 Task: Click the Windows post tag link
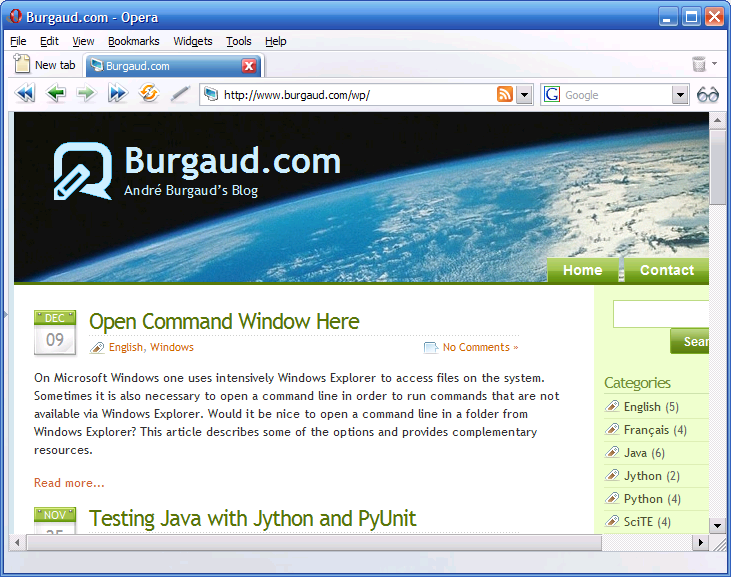pyautogui.click(x=172, y=347)
